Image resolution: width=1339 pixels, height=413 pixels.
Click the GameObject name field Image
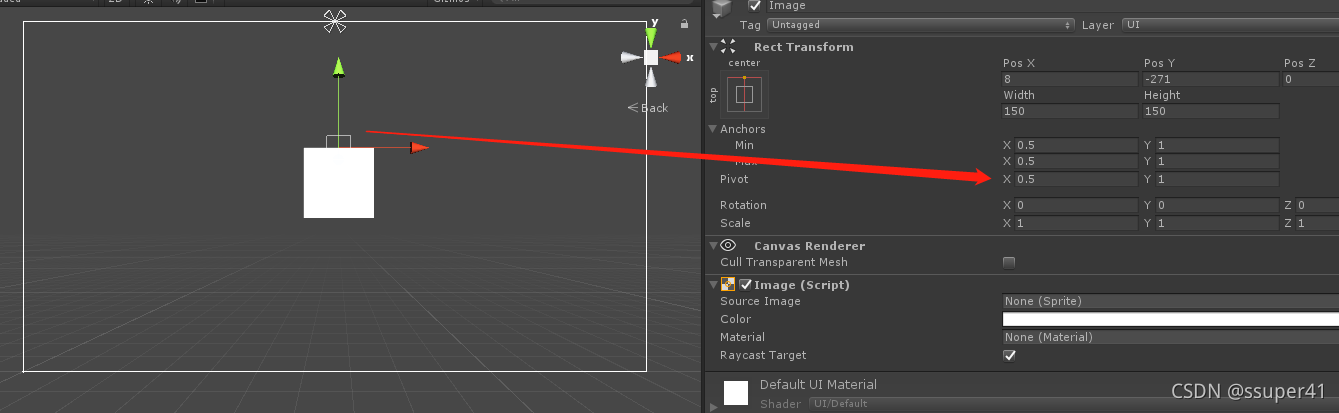[x=1052, y=6]
